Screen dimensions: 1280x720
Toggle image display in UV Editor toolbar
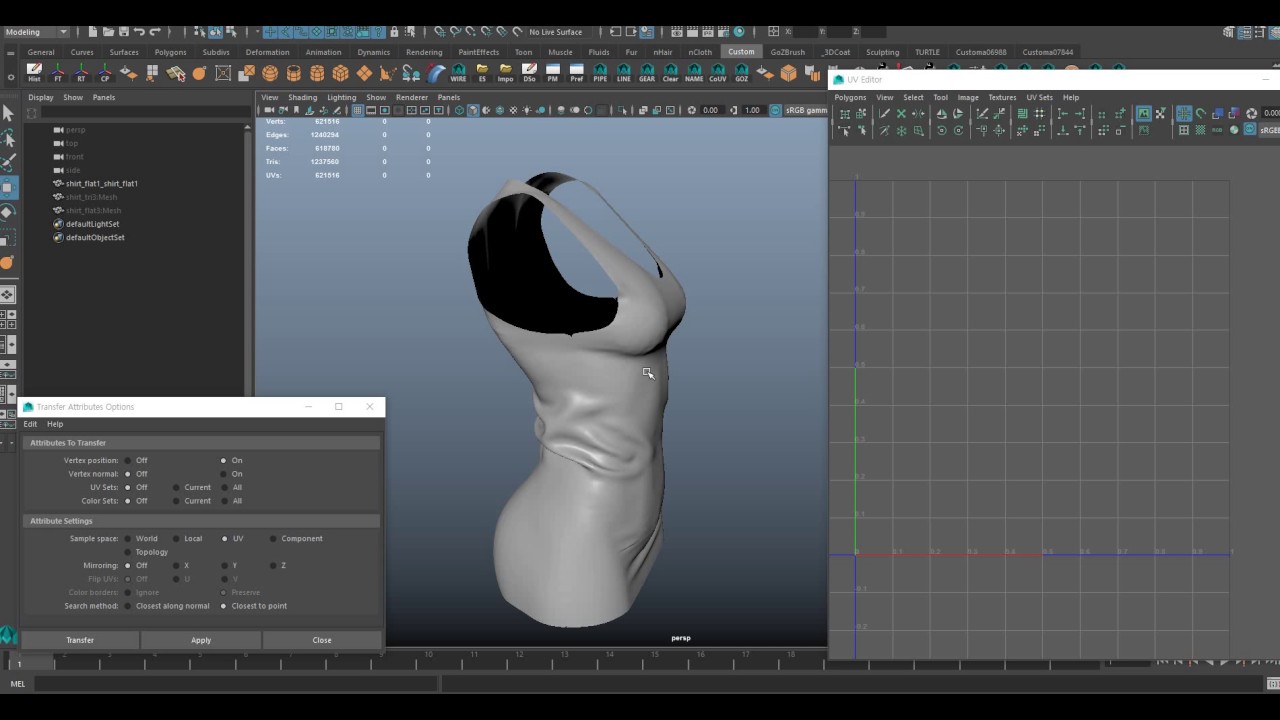click(1144, 114)
